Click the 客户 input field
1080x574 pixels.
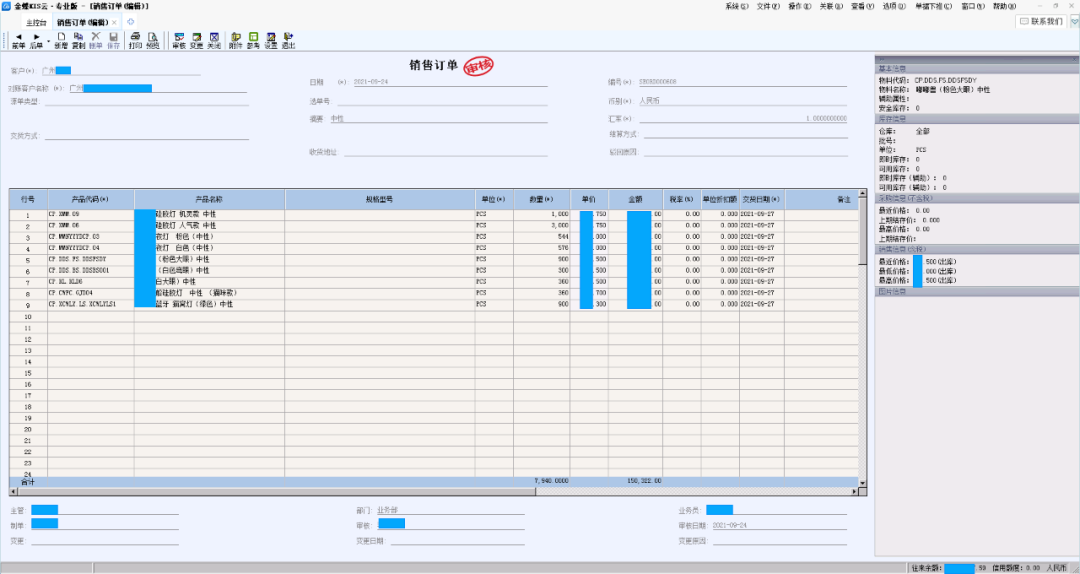point(121,70)
